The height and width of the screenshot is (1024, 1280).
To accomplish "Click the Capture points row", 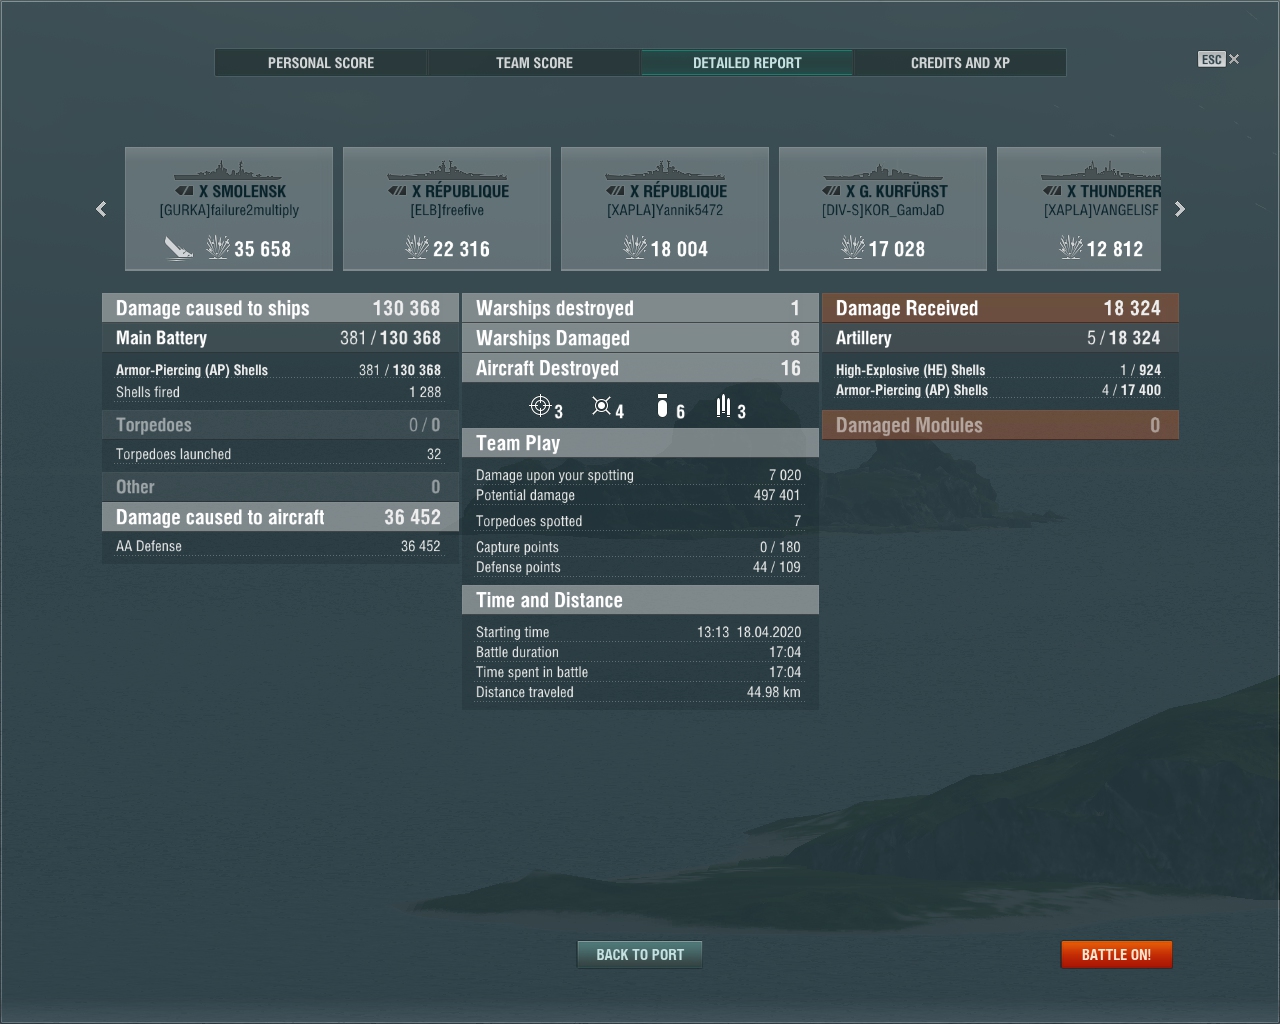I will pos(640,547).
